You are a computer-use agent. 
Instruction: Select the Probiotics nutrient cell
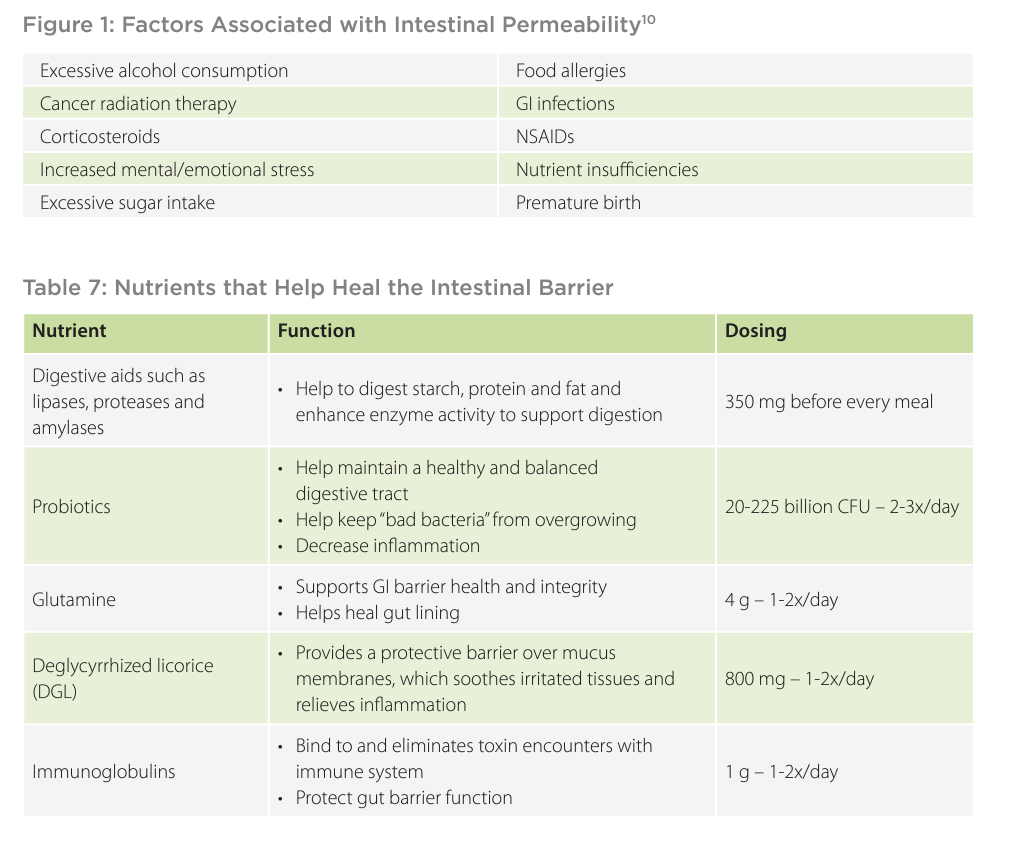[x=72, y=506]
